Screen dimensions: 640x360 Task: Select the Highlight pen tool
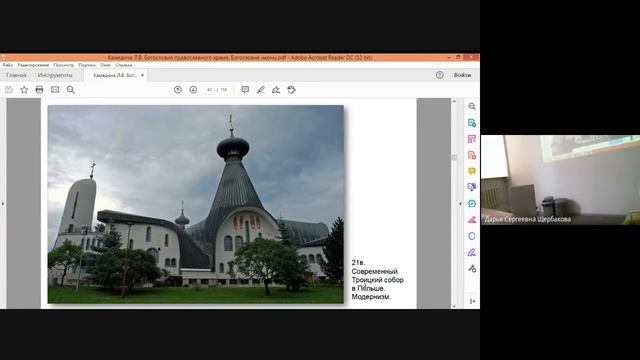click(x=260, y=90)
